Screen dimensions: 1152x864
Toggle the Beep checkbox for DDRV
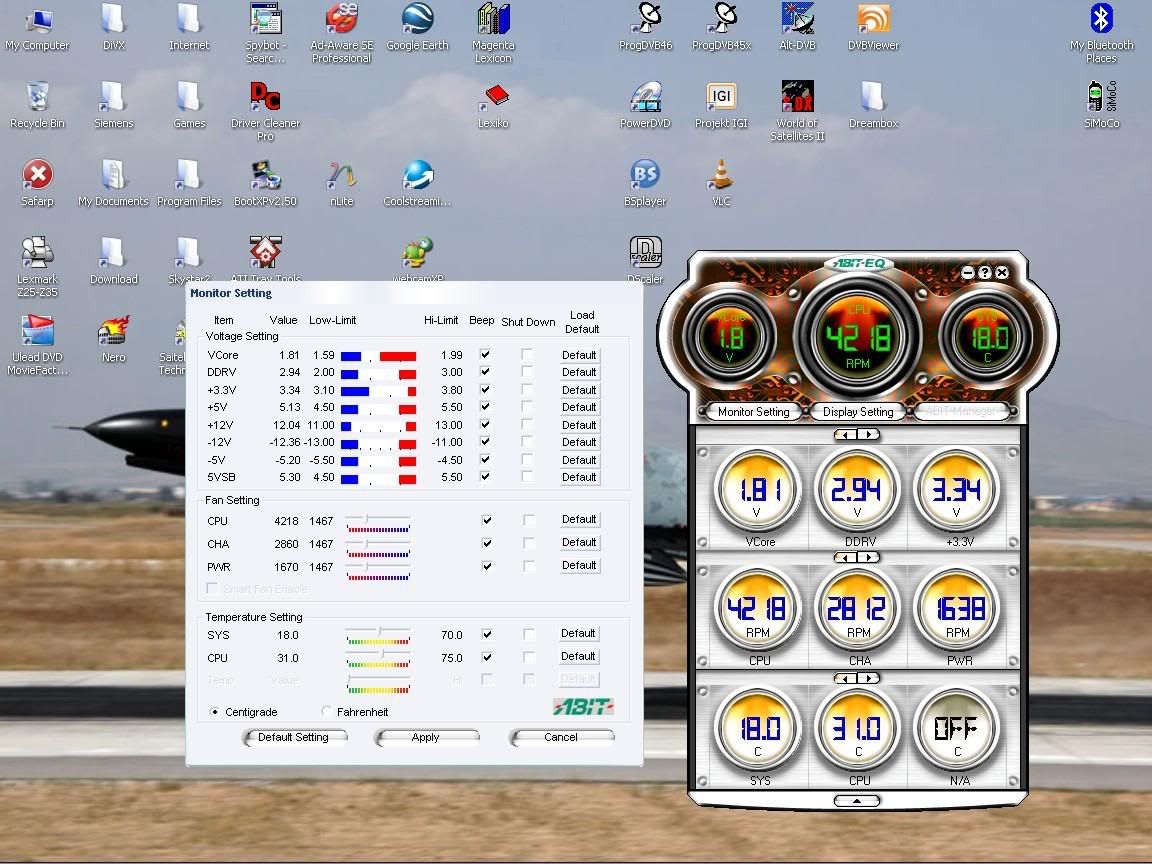point(486,372)
